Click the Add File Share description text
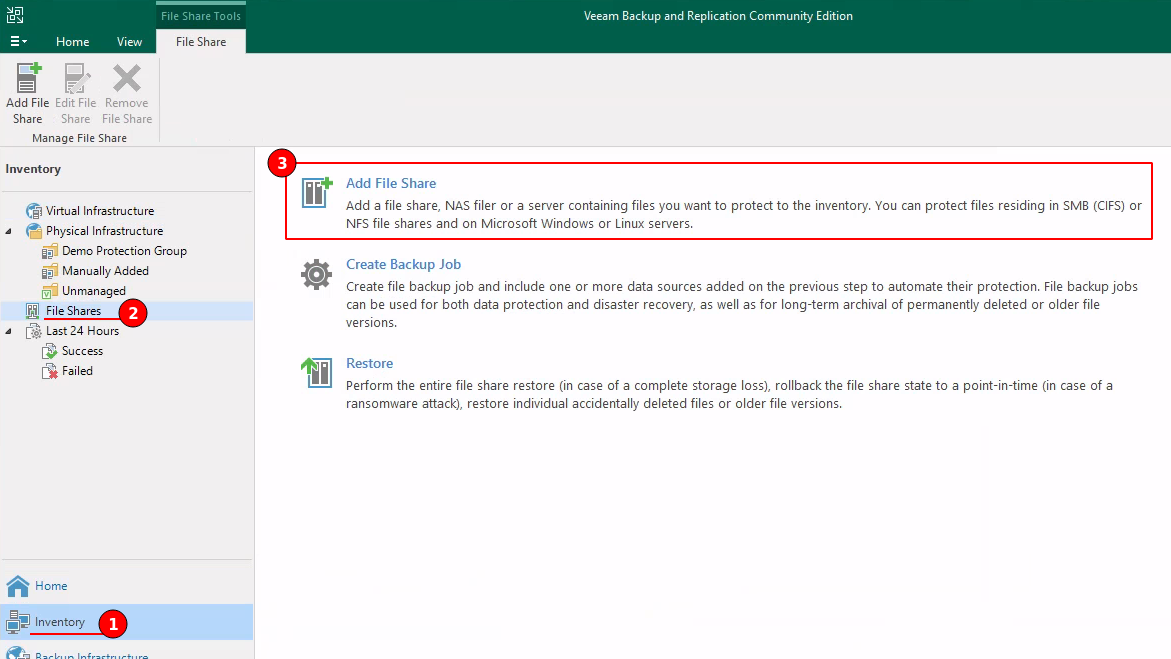This screenshot has width=1171, height=659. [744, 214]
